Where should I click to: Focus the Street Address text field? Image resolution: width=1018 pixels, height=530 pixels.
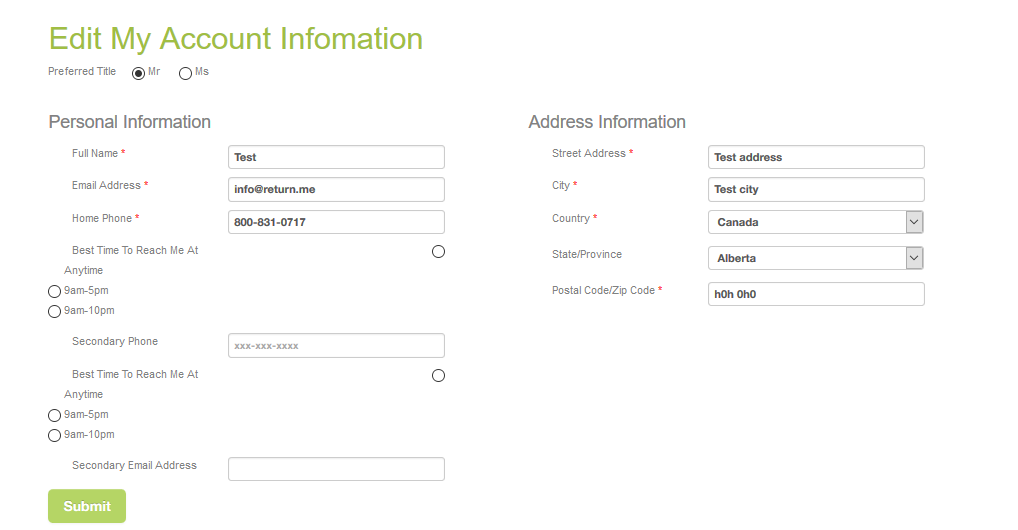[x=816, y=157]
